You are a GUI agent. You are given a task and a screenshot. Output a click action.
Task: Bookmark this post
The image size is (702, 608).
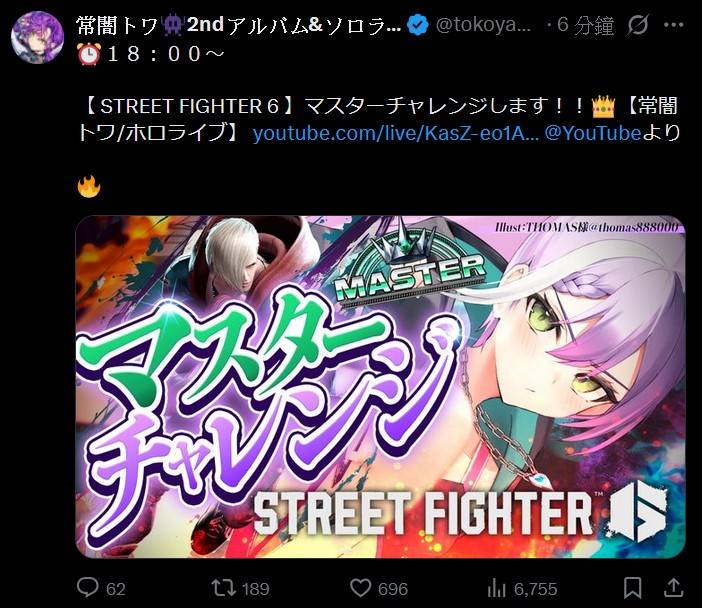[633, 588]
